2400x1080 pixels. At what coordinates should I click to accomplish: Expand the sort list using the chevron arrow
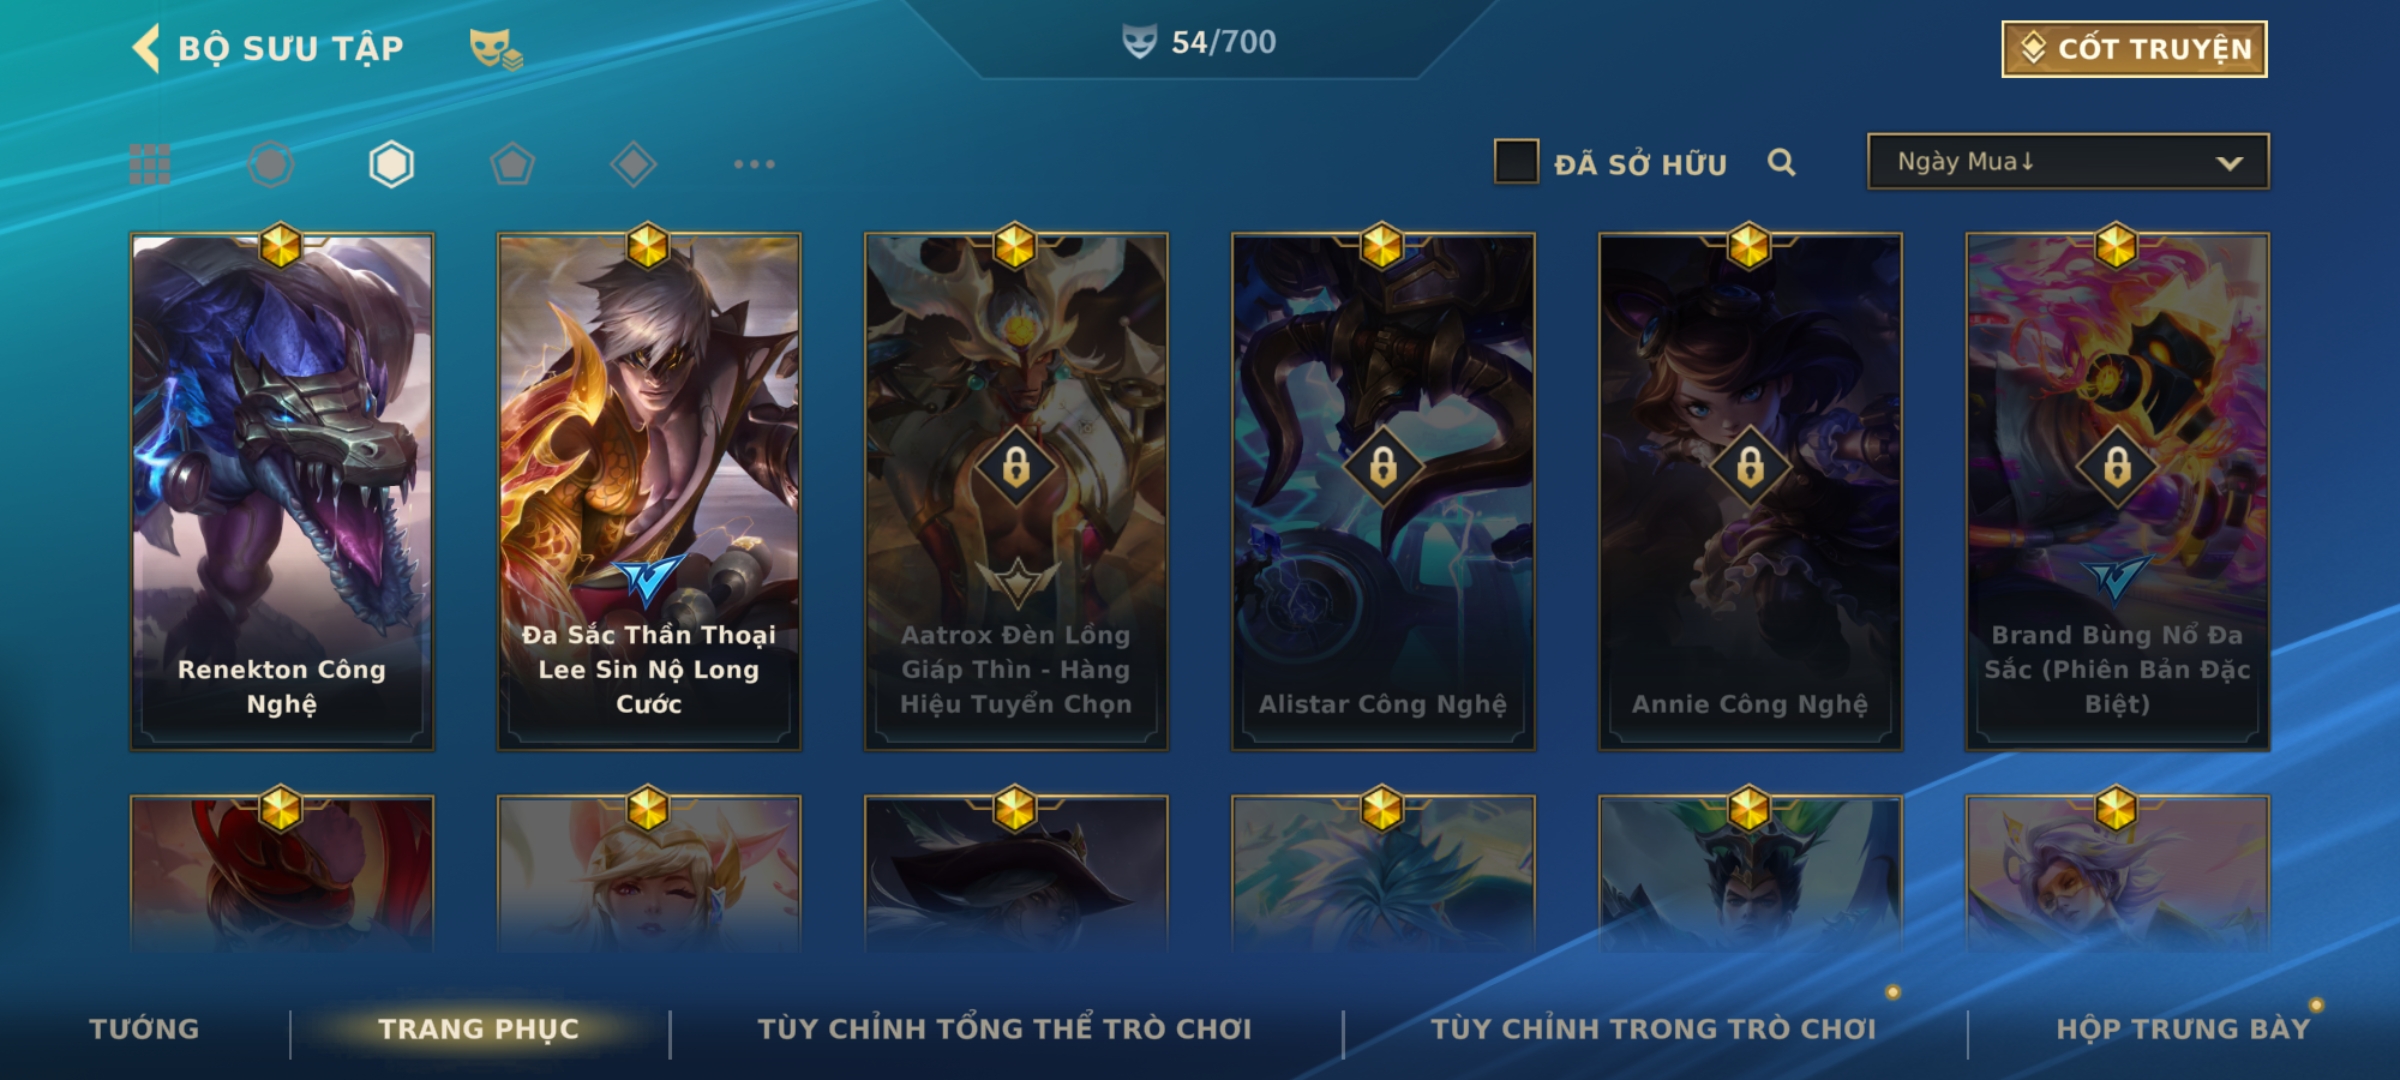point(2229,163)
